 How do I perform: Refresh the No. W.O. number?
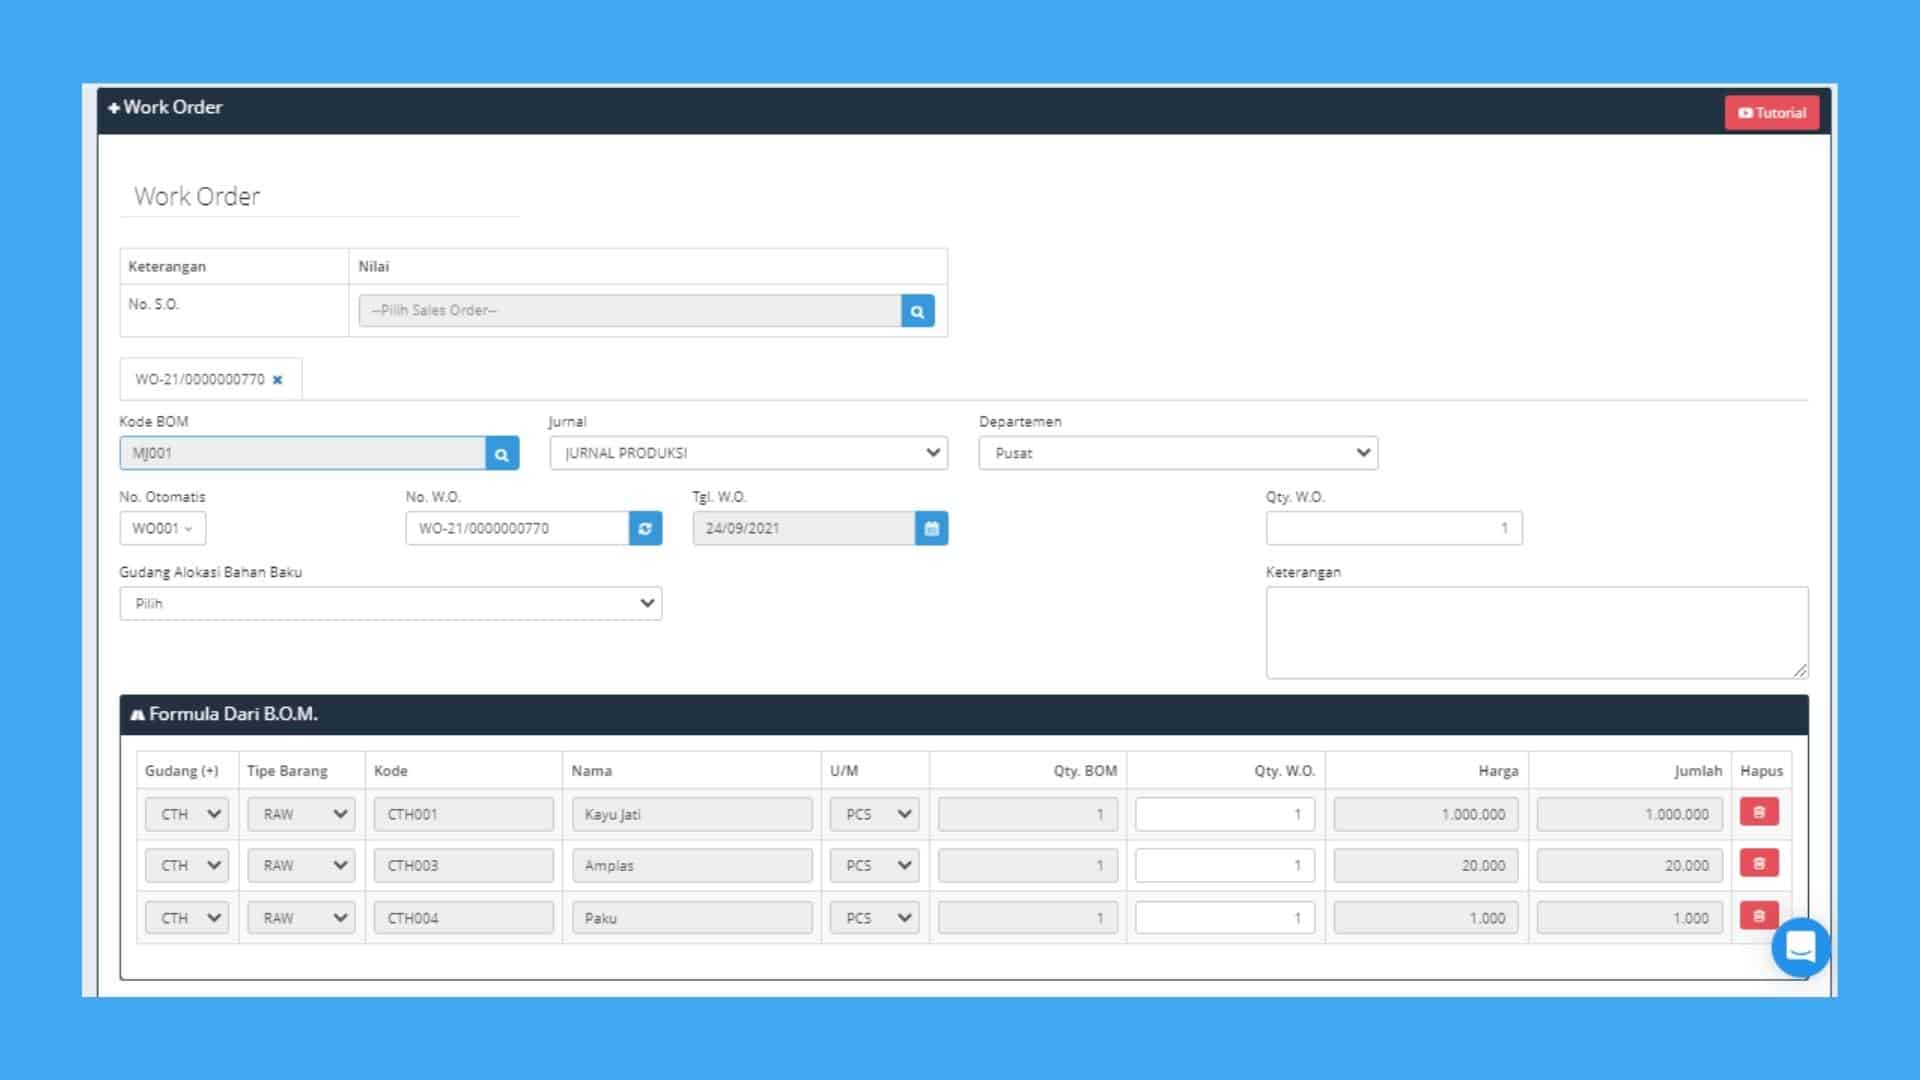tap(645, 529)
